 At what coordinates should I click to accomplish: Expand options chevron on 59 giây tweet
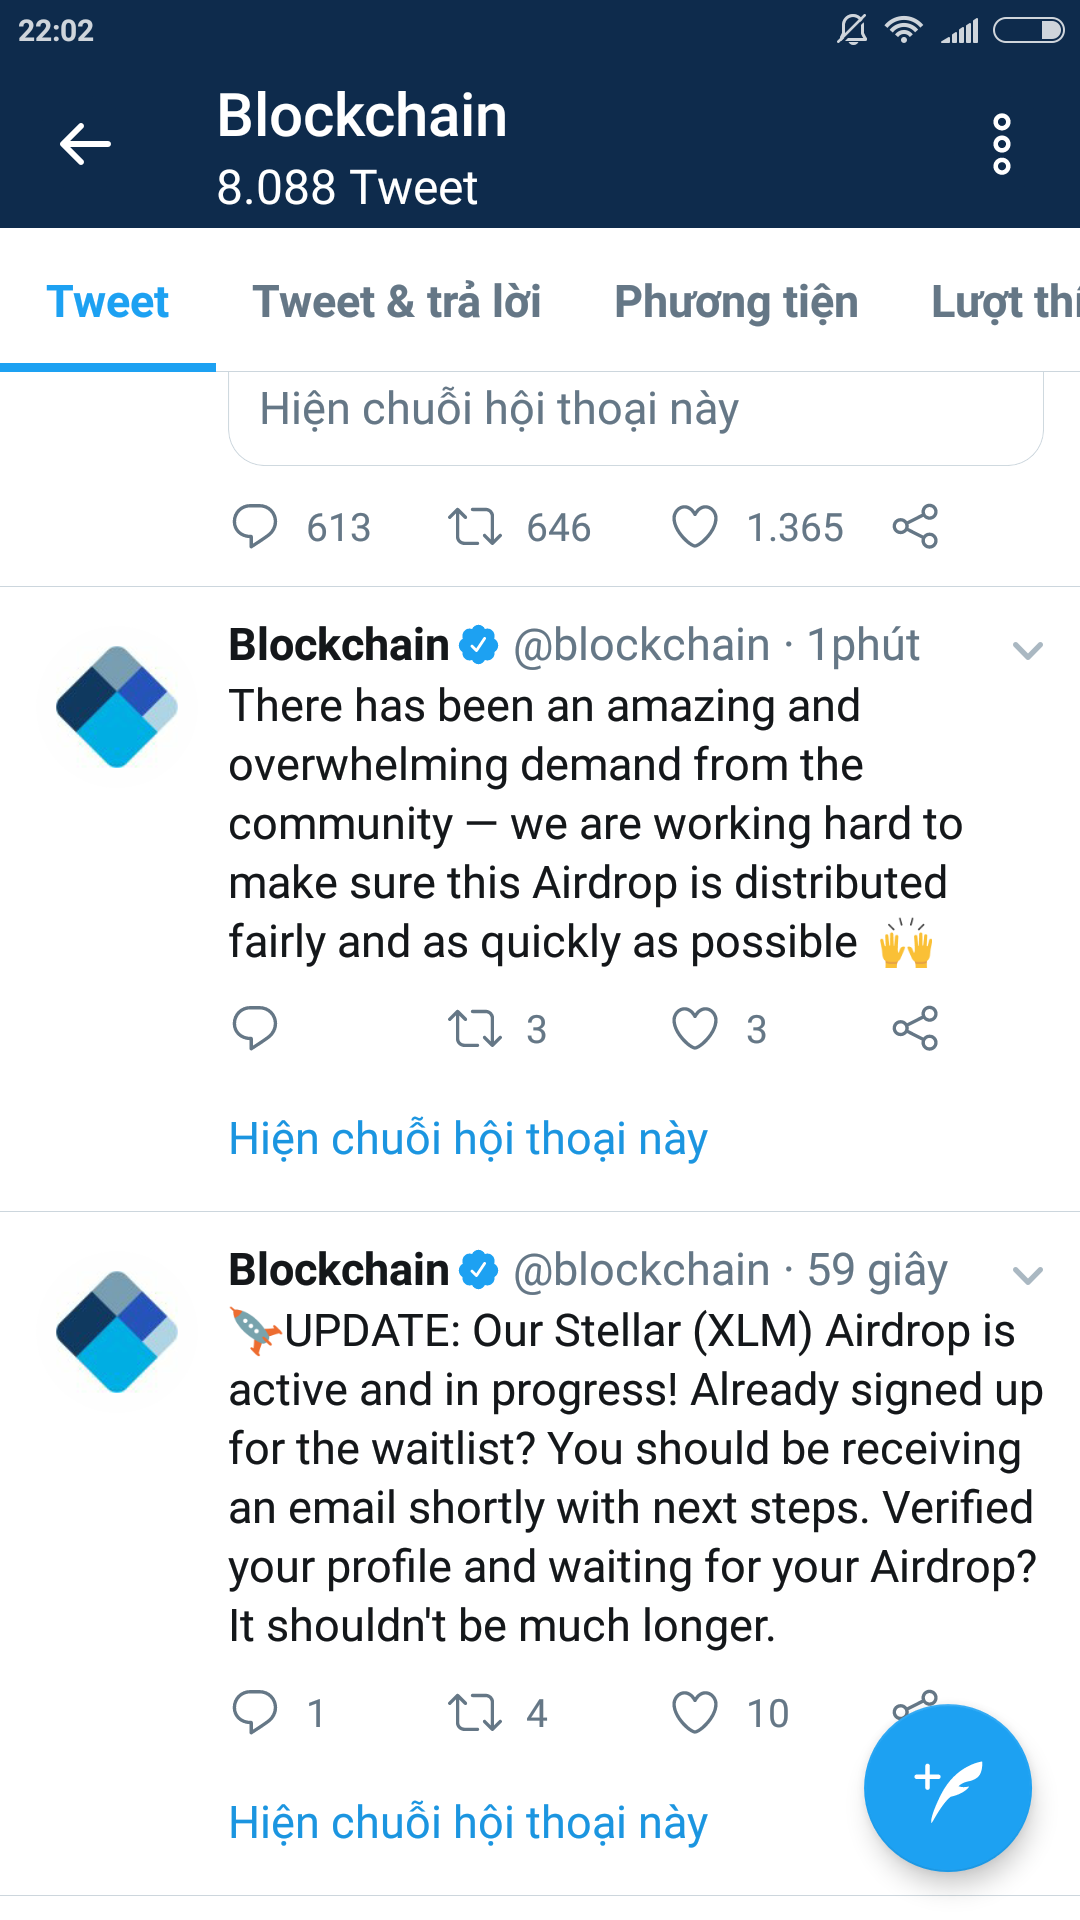click(1027, 1275)
